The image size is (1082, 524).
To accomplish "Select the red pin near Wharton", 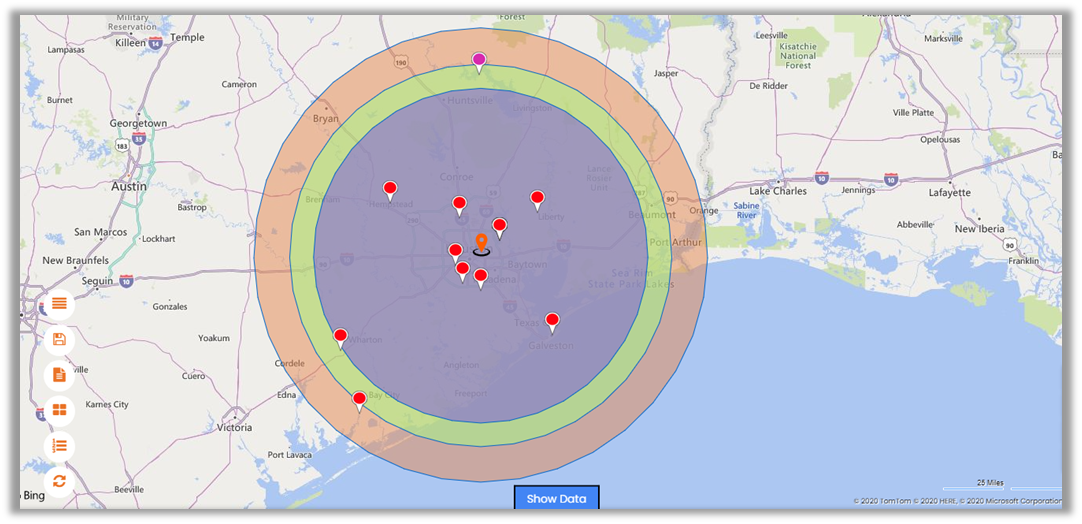I will (340, 336).
